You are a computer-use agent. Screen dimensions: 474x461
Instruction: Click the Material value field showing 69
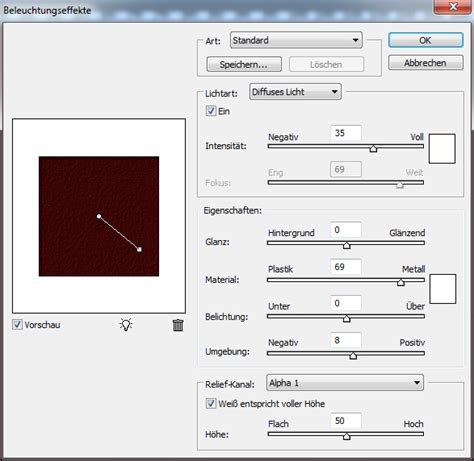tap(346, 267)
